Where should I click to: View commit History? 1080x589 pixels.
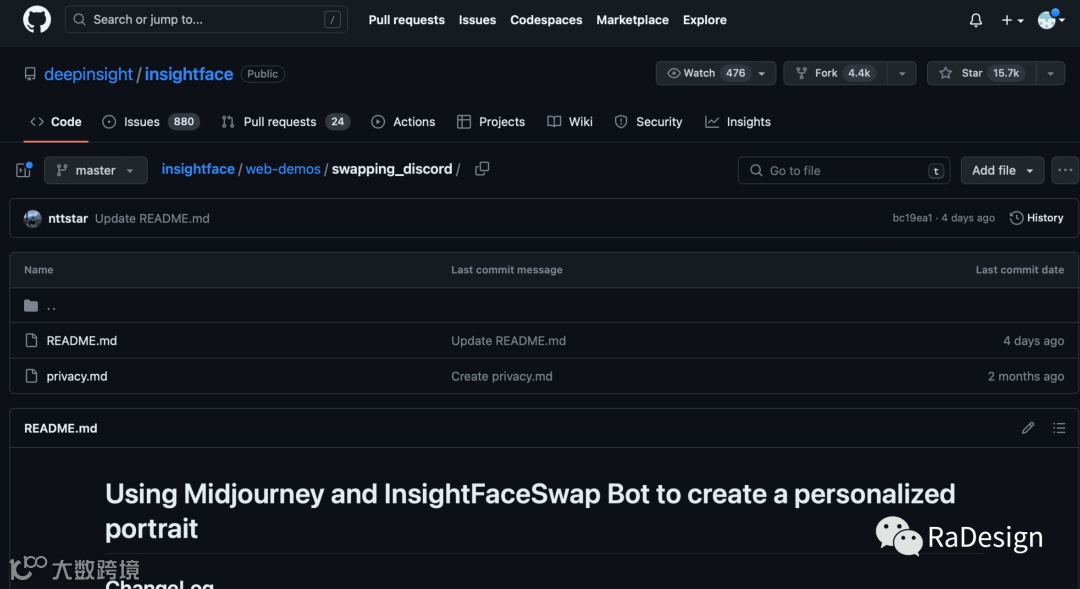click(1037, 218)
